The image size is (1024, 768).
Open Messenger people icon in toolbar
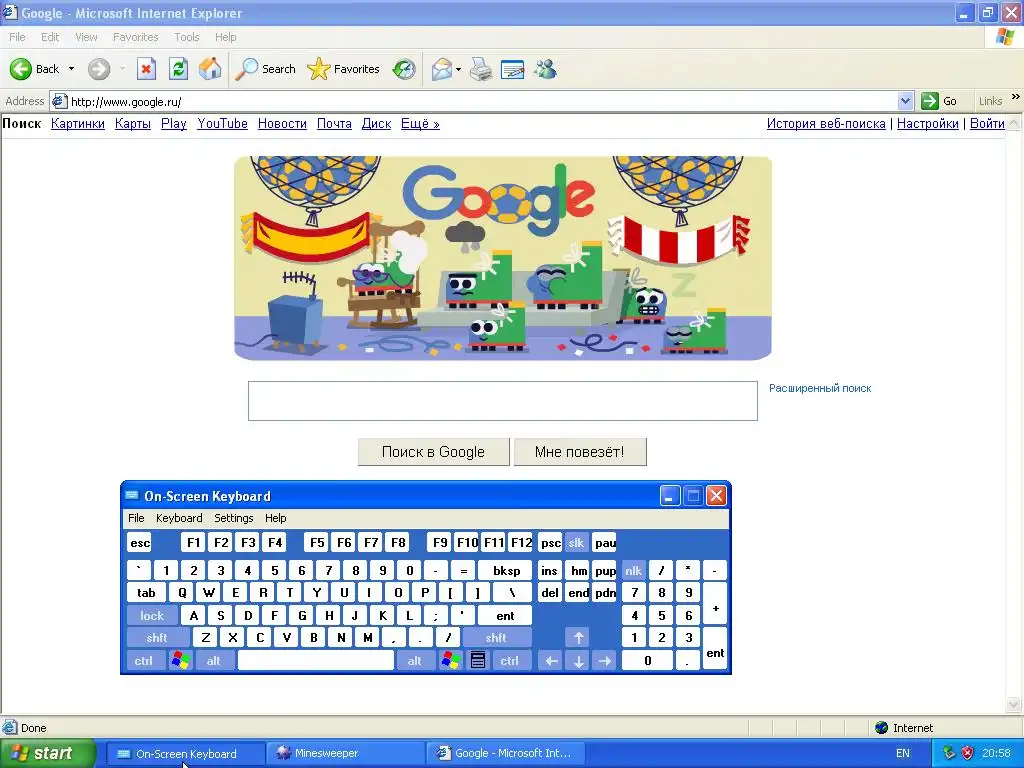tap(545, 69)
